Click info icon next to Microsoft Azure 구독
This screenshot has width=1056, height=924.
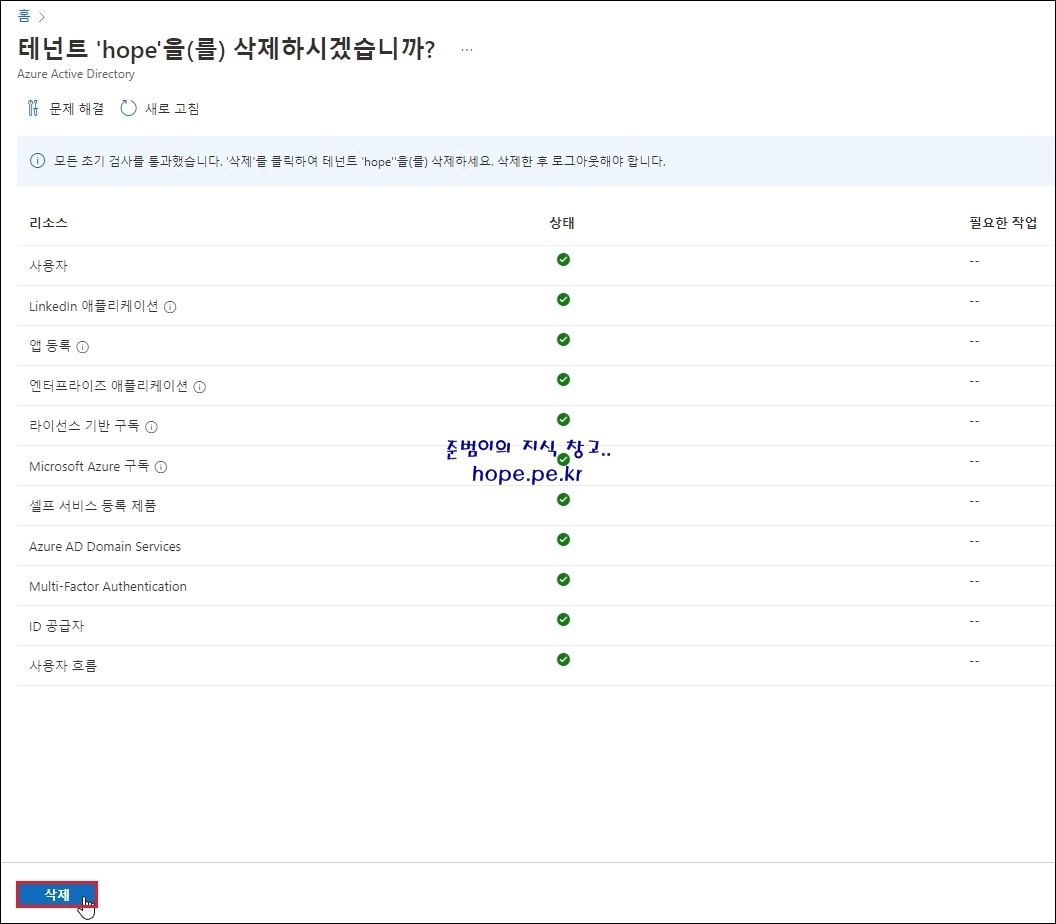tap(161, 467)
